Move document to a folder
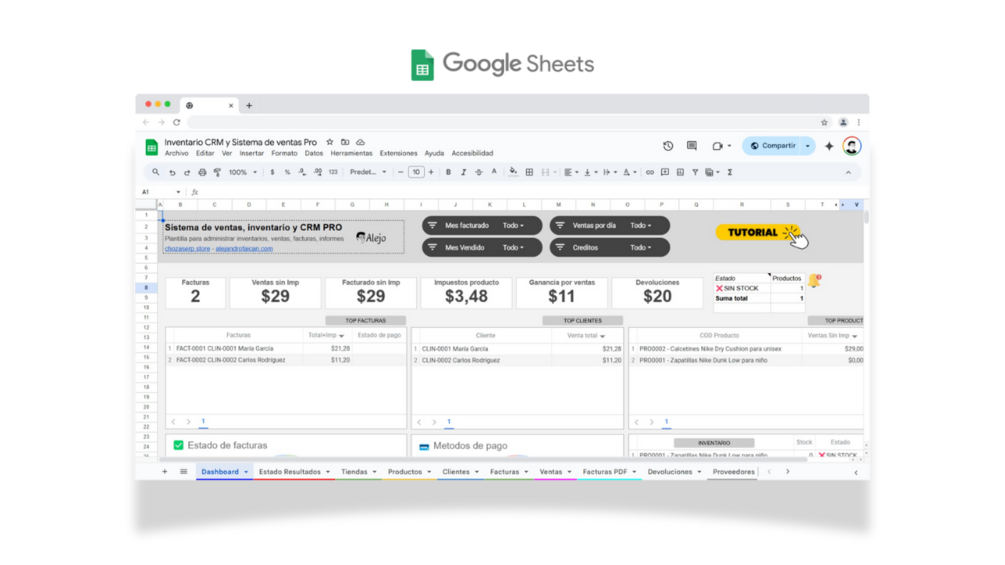The height and width of the screenshot is (565, 1005). tap(345, 142)
